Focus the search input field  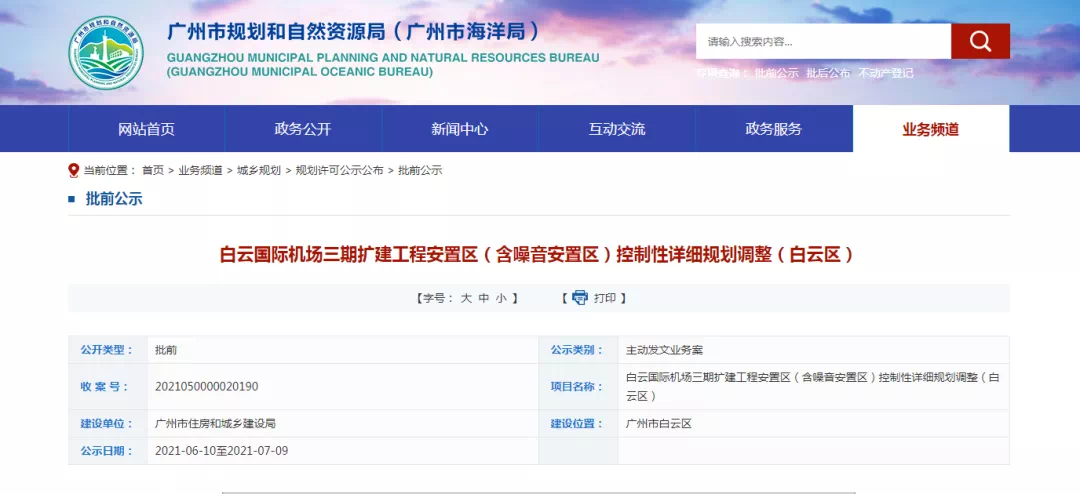point(822,42)
